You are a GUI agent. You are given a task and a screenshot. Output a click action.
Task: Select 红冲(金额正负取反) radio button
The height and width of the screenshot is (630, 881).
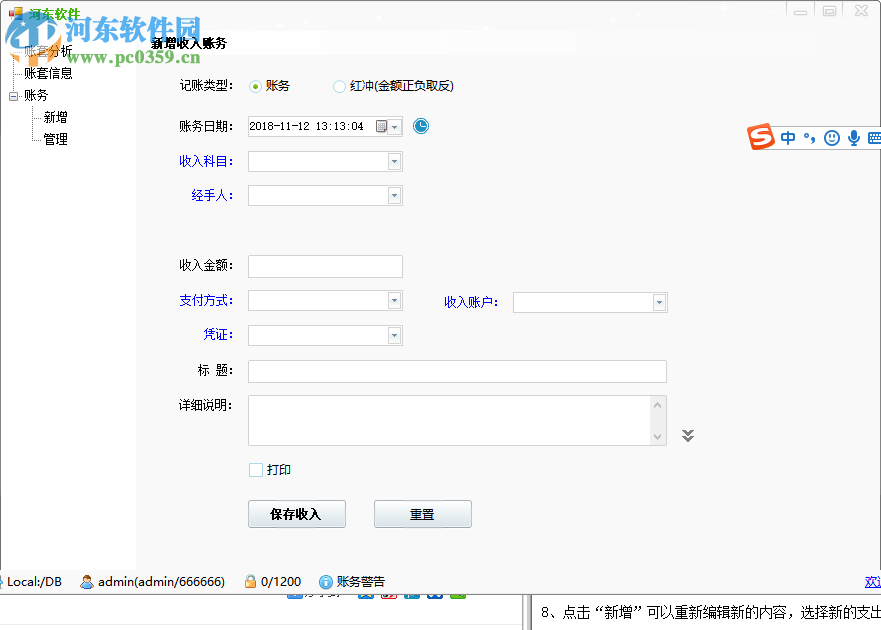click(x=339, y=87)
